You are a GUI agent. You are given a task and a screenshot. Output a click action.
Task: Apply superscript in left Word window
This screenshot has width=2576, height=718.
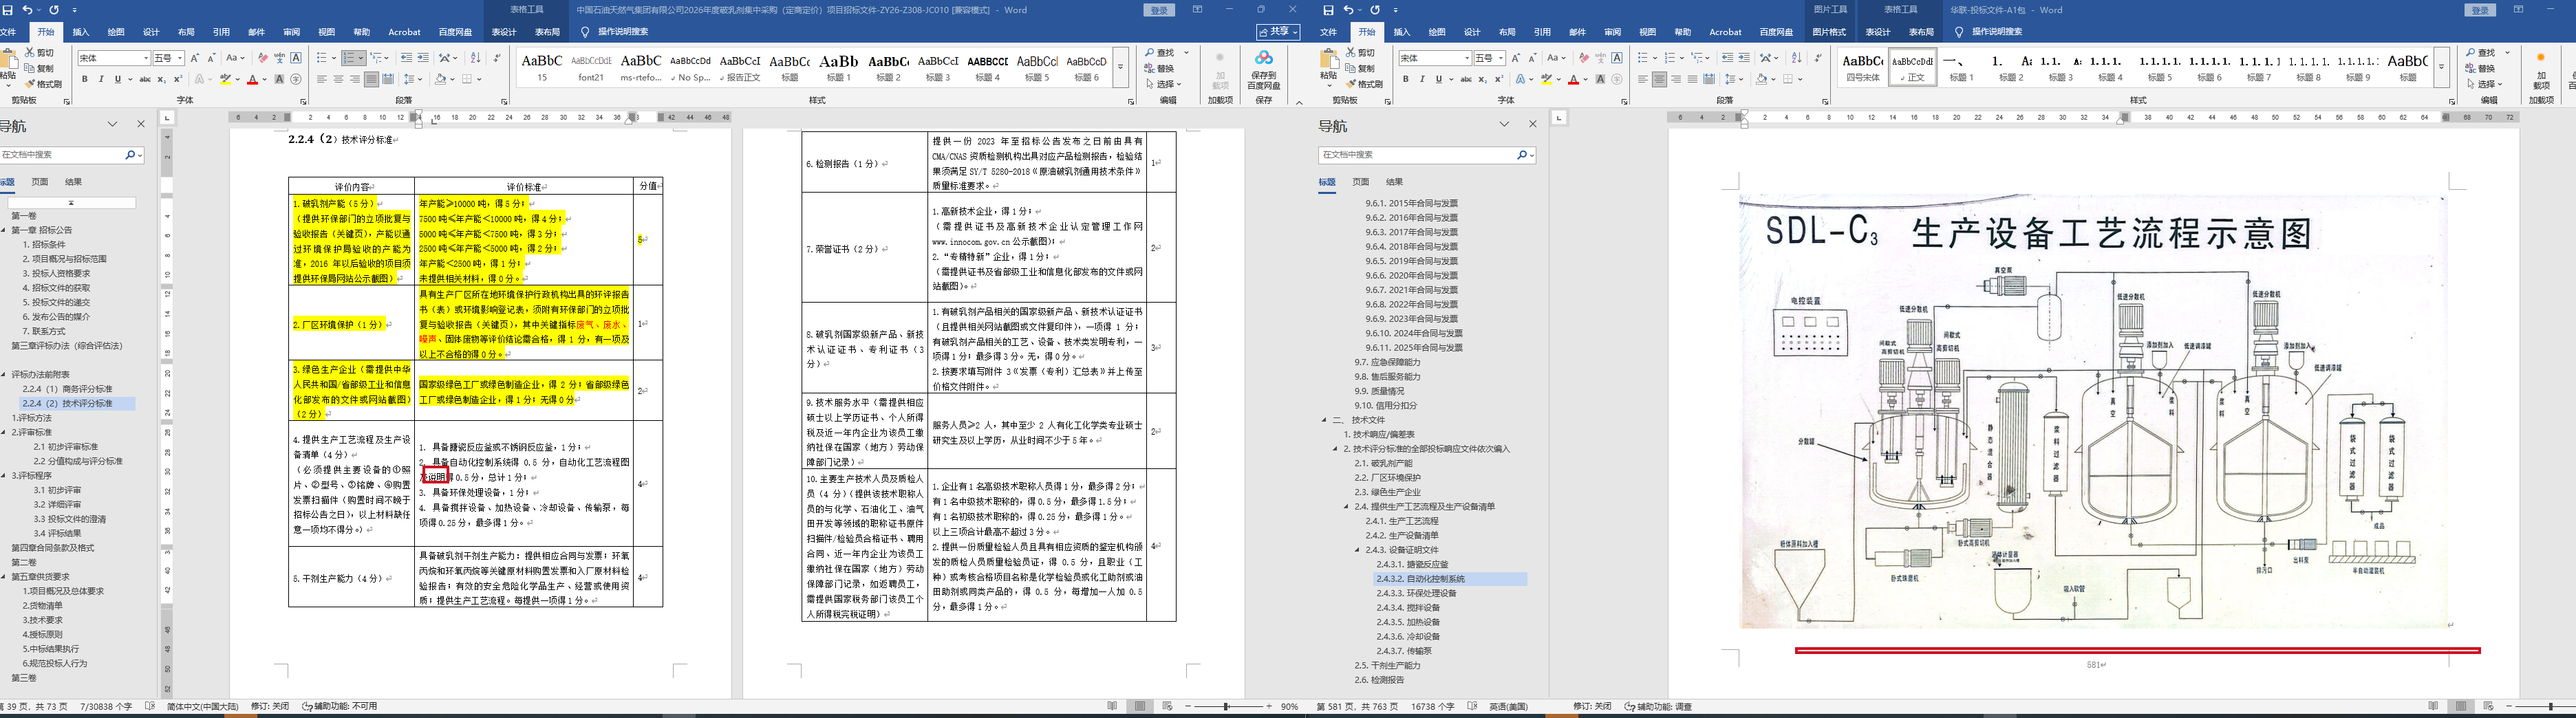(178, 79)
